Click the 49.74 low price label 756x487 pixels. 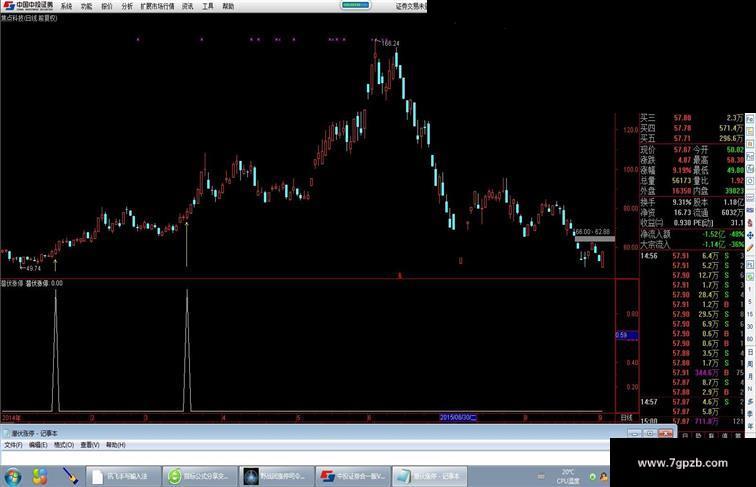33,268
